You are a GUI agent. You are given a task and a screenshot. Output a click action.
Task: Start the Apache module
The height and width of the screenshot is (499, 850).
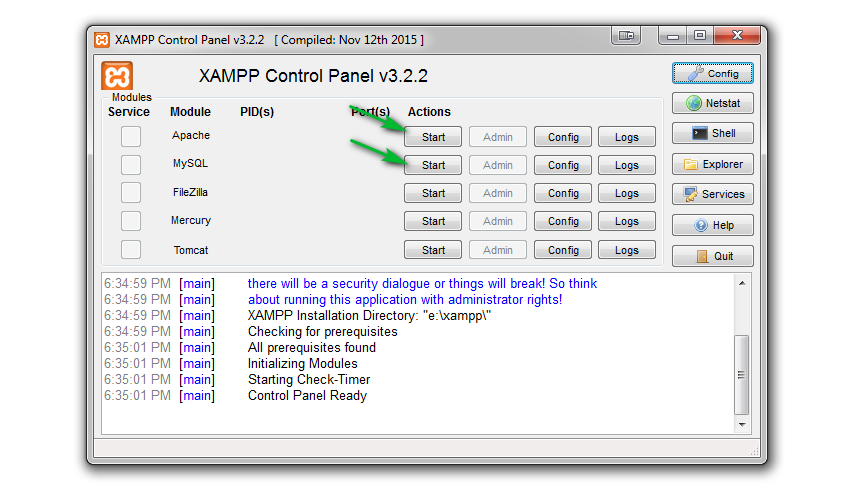(433, 137)
